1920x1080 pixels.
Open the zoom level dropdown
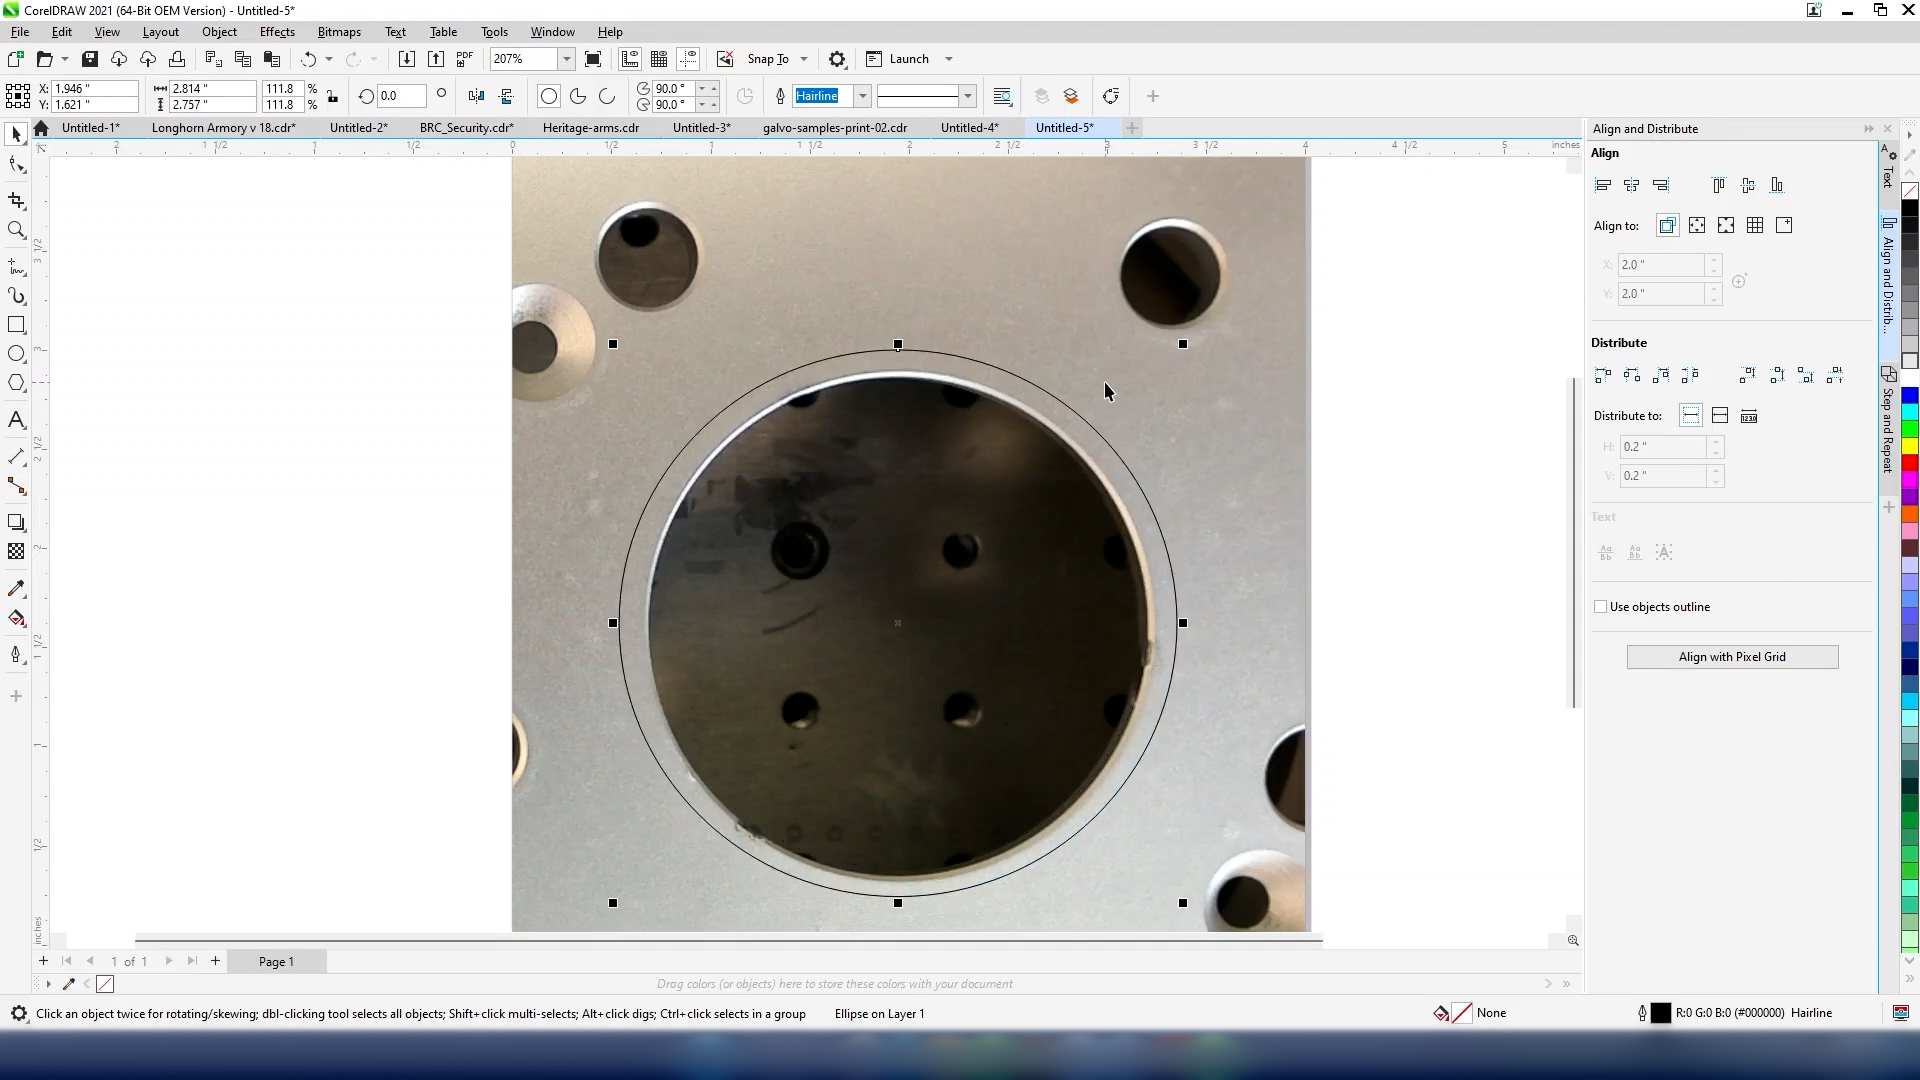566,59
